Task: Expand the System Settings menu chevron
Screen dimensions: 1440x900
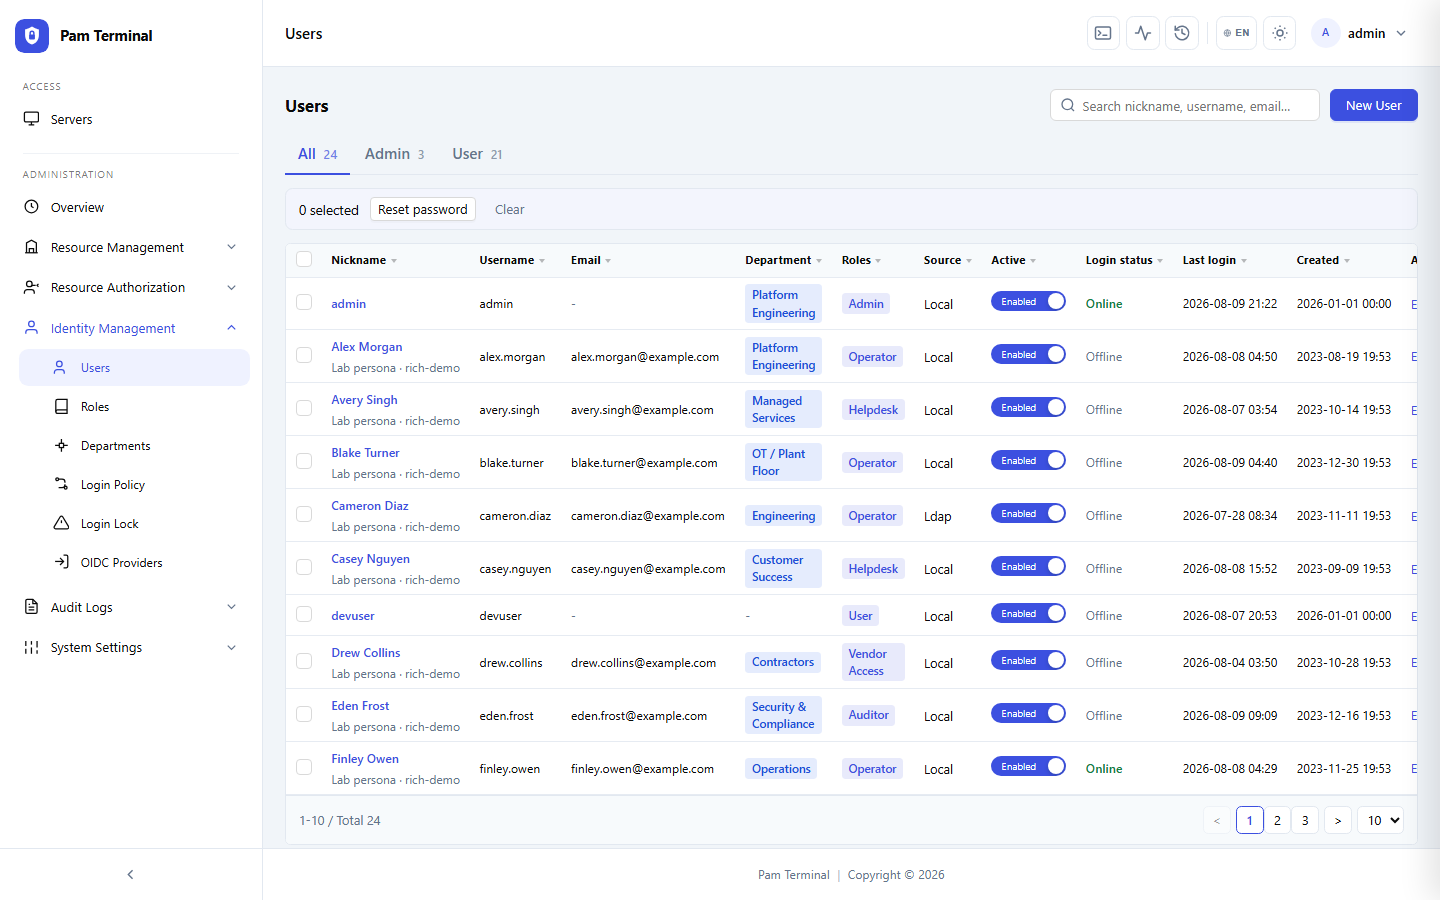Action: pyautogui.click(x=231, y=647)
